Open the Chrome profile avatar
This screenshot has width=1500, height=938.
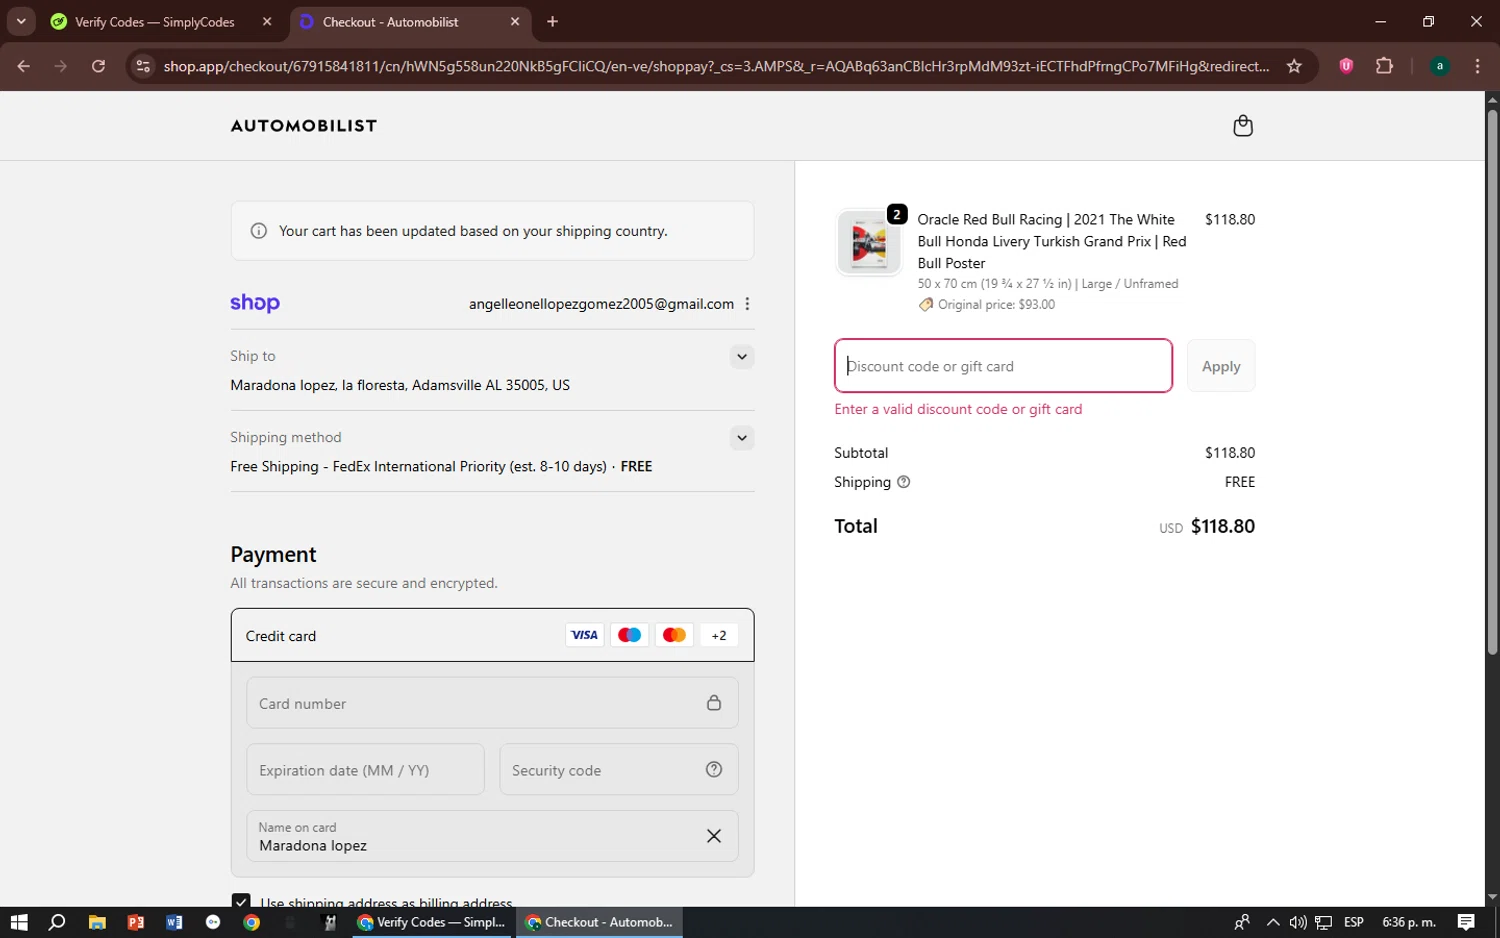point(1439,66)
